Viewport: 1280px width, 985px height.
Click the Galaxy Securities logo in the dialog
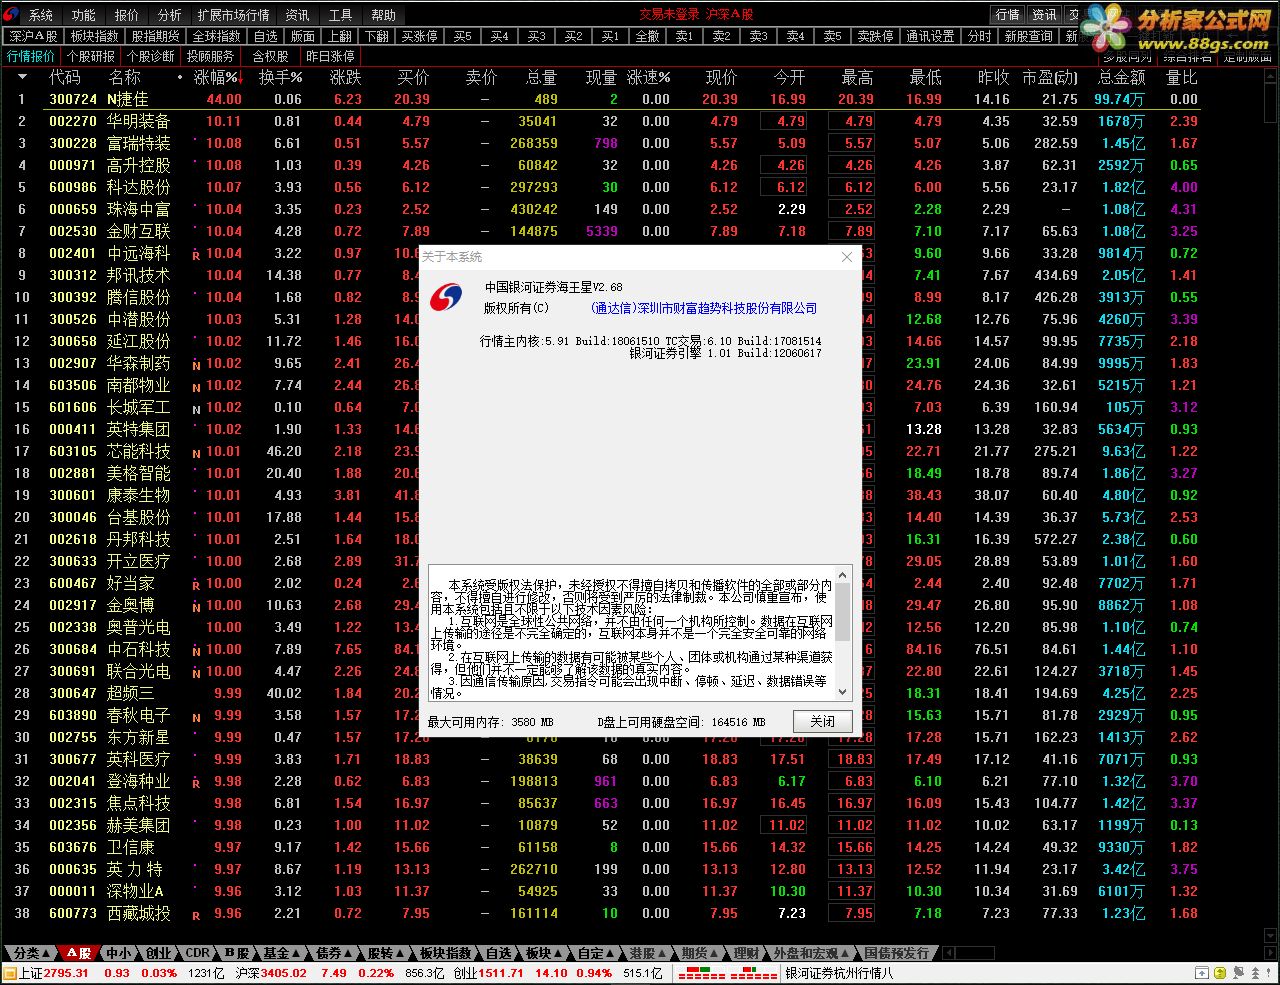pyautogui.click(x=446, y=297)
